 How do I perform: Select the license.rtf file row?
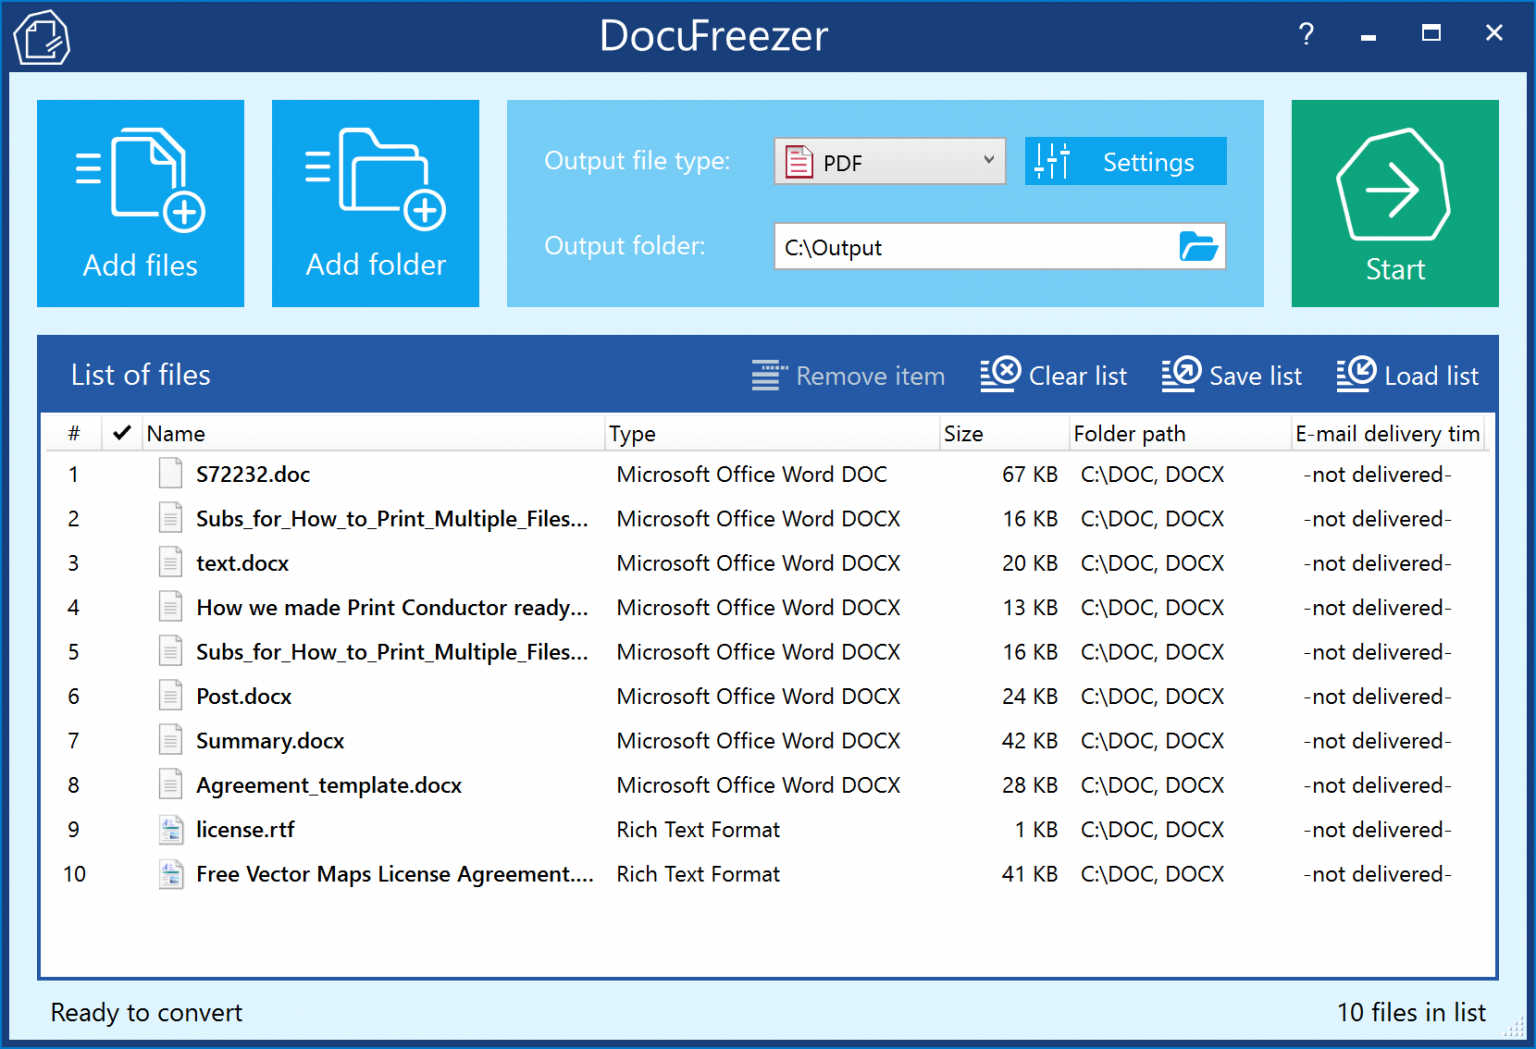(x=767, y=829)
